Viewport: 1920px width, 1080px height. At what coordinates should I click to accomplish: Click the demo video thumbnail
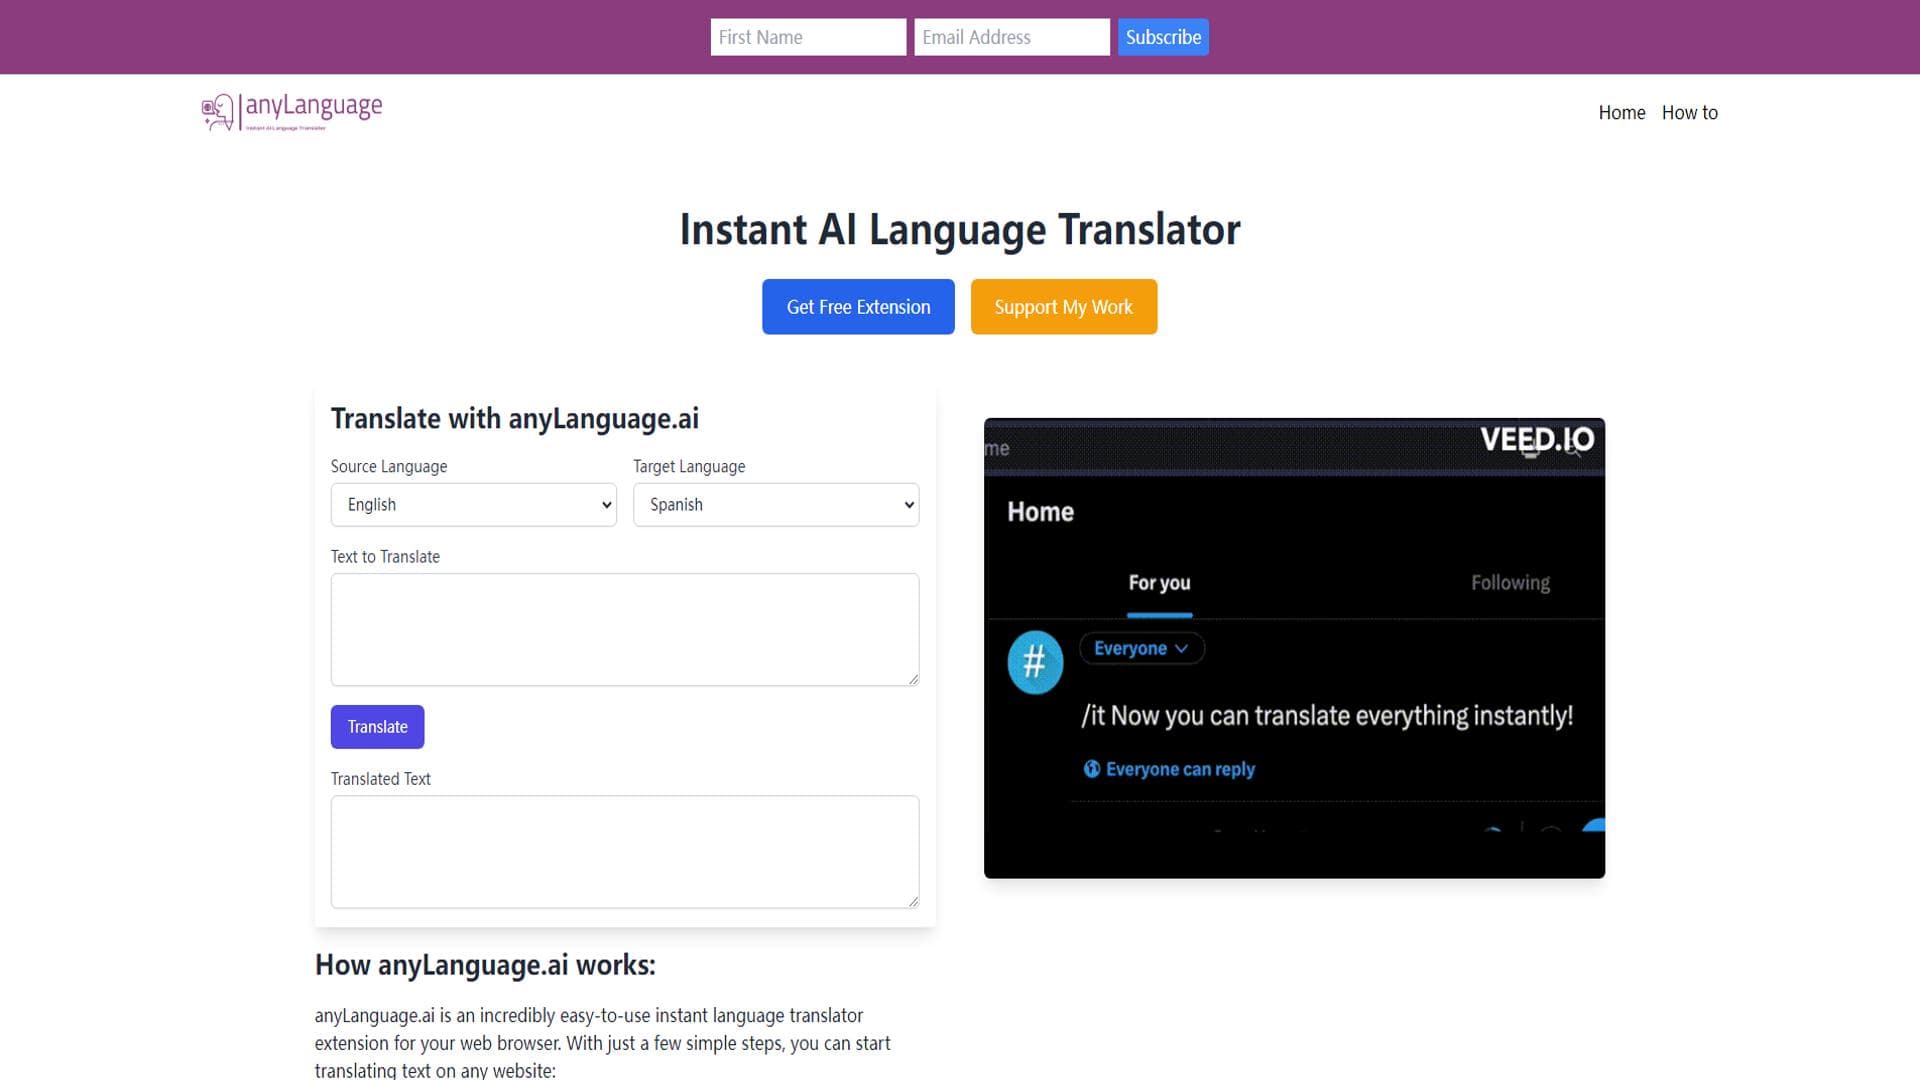tap(1294, 648)
